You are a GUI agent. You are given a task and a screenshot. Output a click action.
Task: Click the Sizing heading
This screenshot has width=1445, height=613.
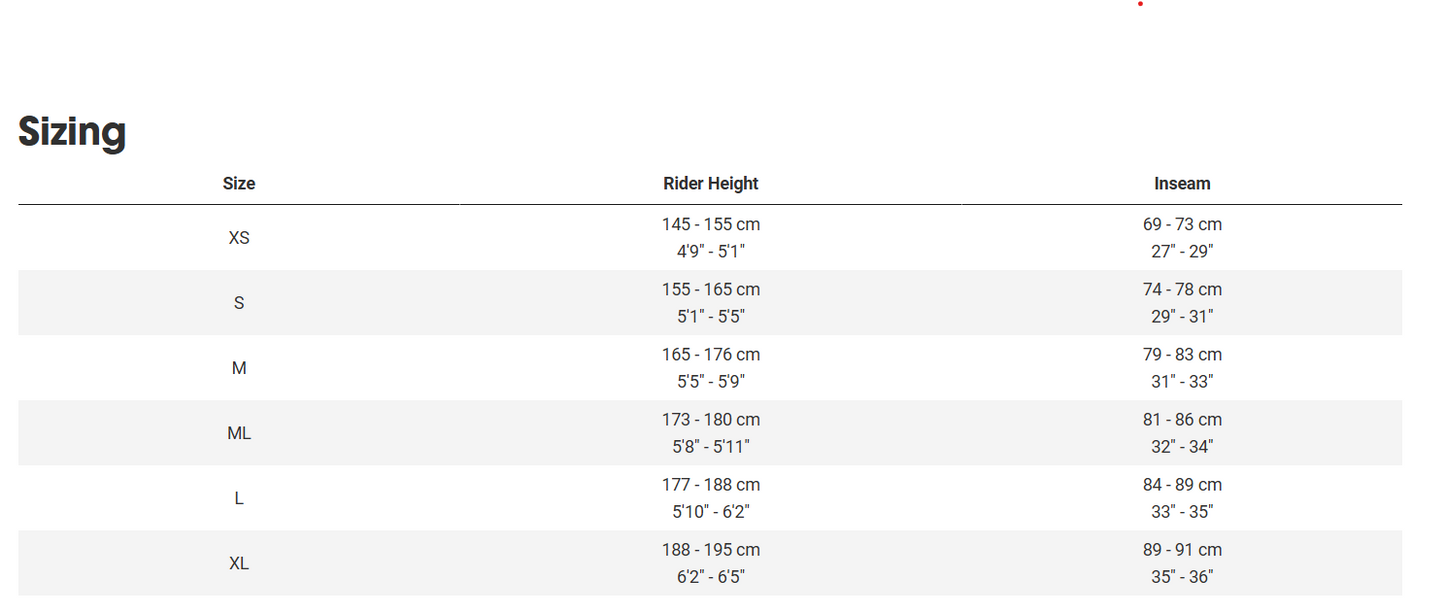pyautogui.click(x=72, y=132)
